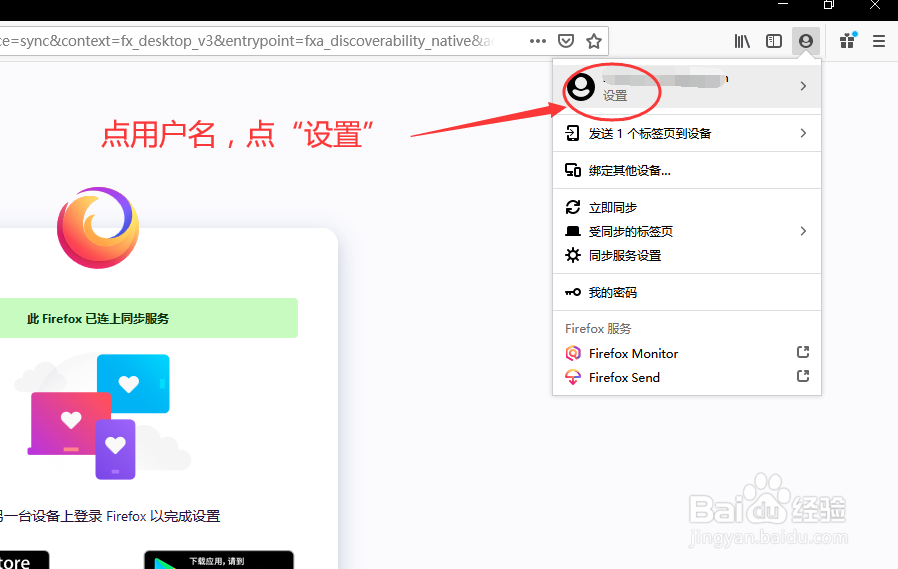Screen dimensions: 898x569
Task: Click the App Store download button
Action: point(24,560)
